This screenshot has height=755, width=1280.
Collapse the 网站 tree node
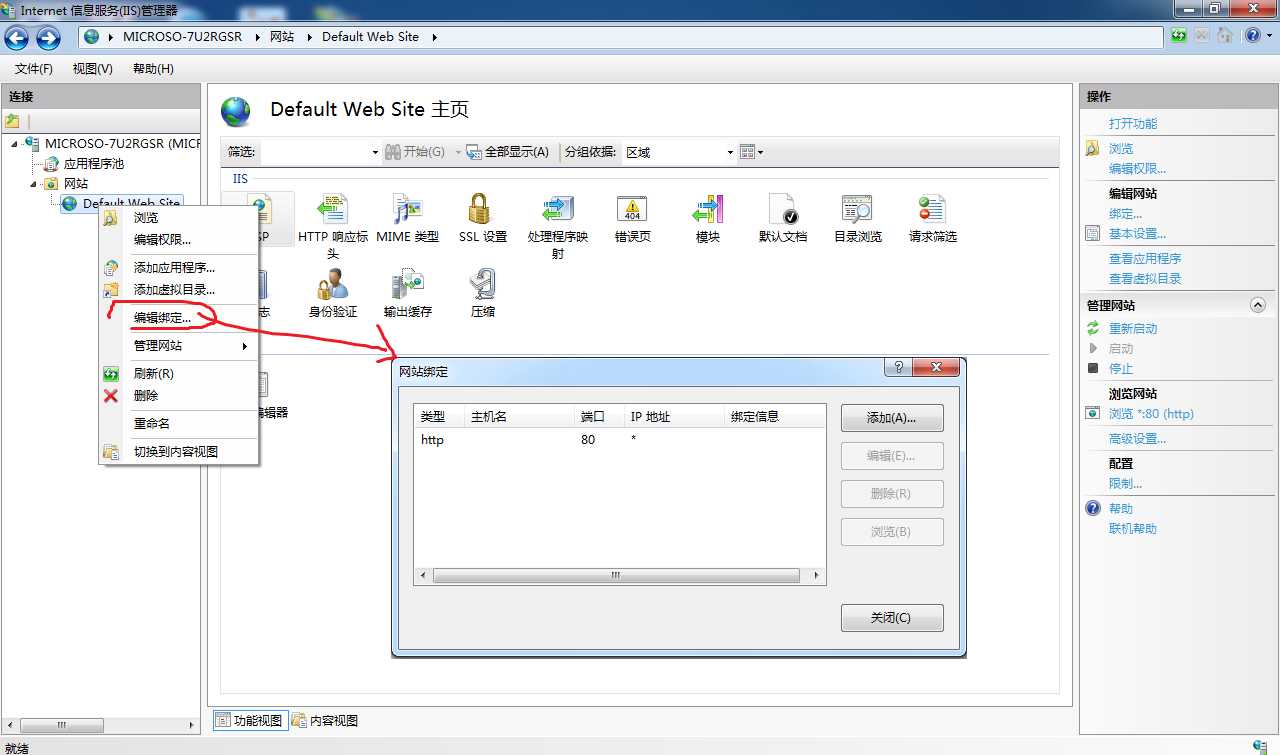pyautogui.click(x=33, y=184)
